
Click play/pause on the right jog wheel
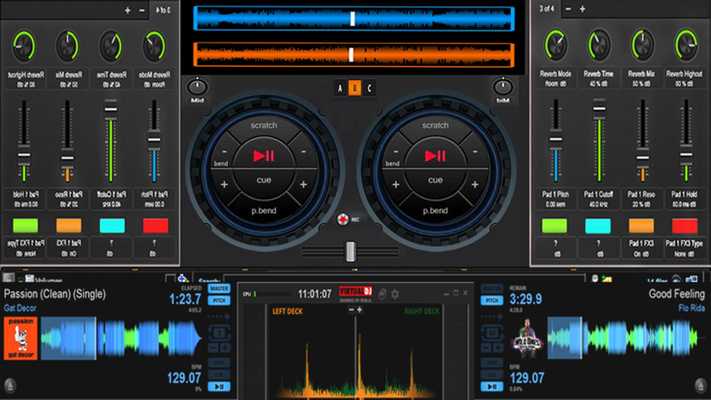click(x=435, y=156)
